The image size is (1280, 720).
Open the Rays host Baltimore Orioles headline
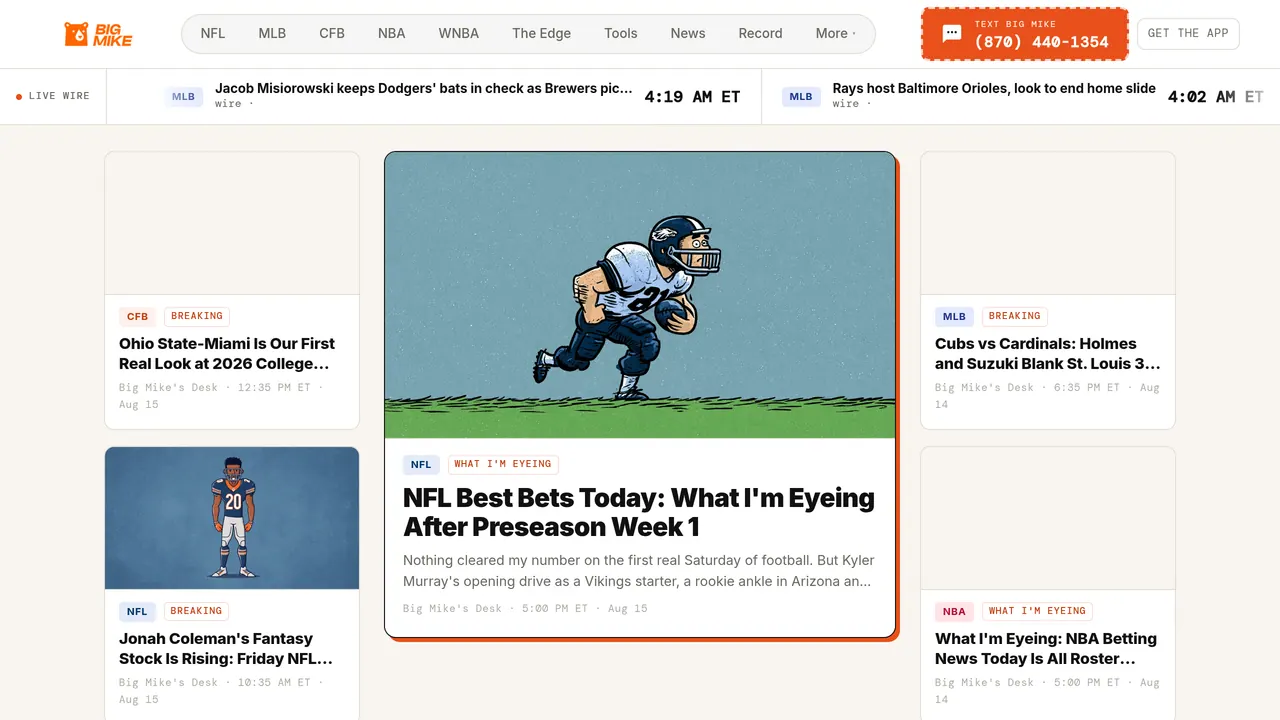pyautogui.click(x=994, y=88)
